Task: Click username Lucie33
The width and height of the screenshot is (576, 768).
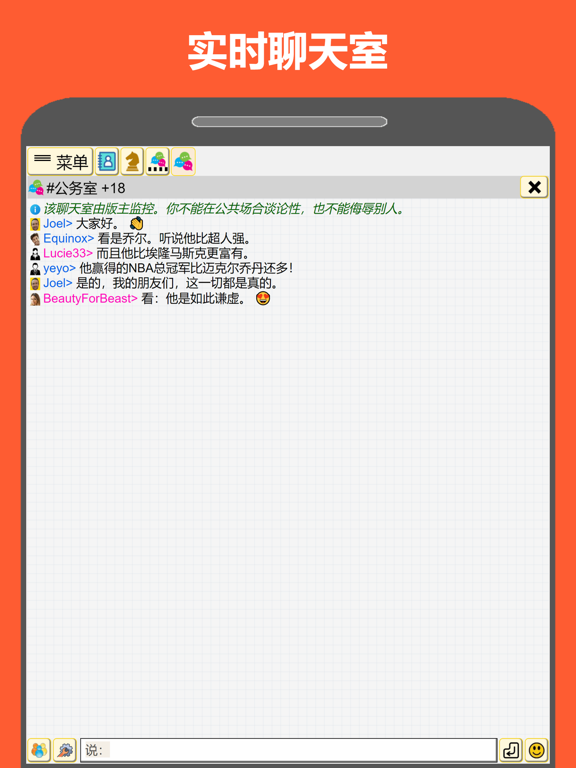Action: (x=68, y=254)
